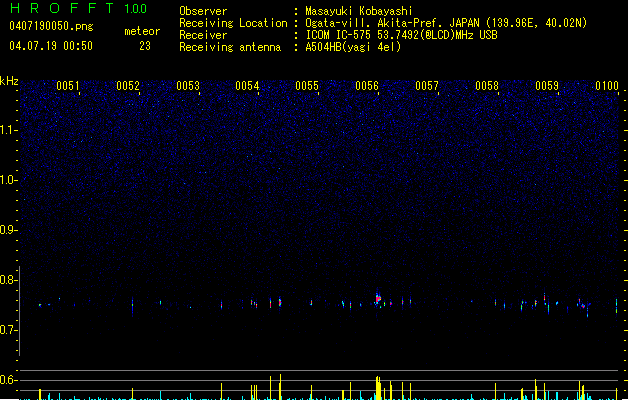Click the 1.1 kHz frequency axis label
Image resolution: width=629 pixels, height=400 pixels.
(8, 130)
